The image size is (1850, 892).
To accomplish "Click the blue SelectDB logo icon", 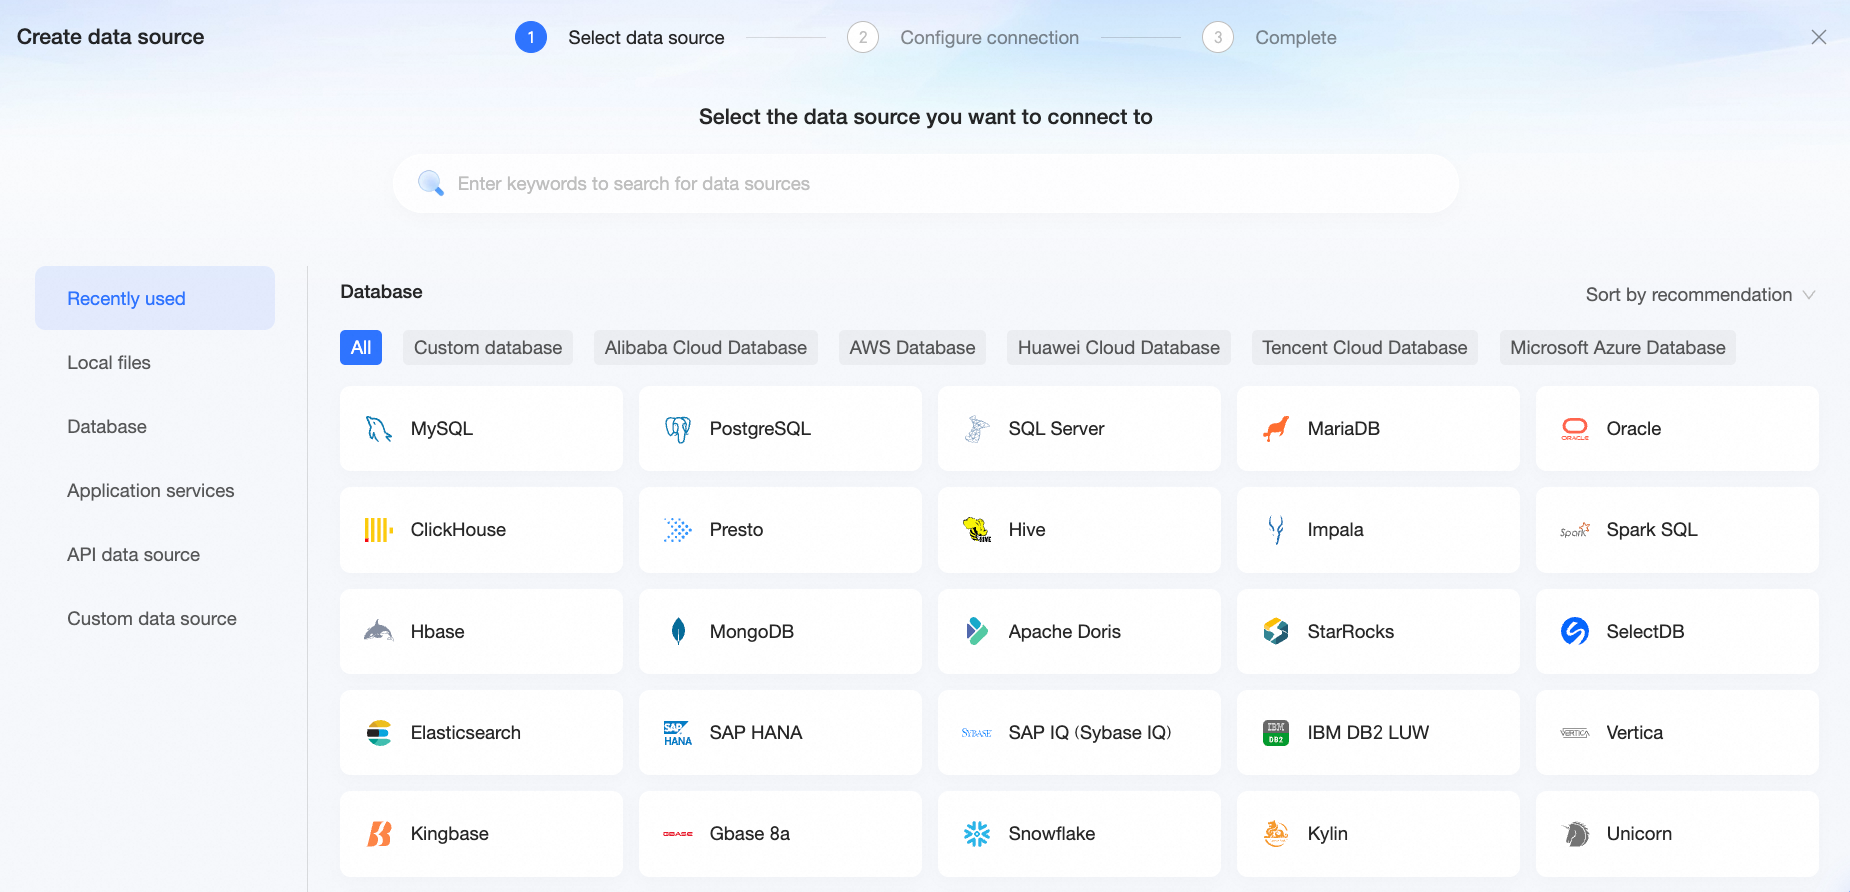I will pyautogui.click(x=1575, y=631).
